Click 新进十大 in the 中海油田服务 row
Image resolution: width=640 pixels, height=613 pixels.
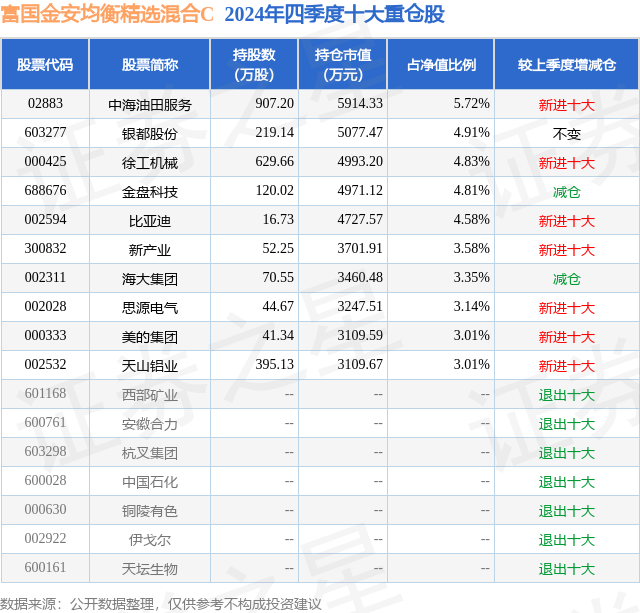coord(567,105)
